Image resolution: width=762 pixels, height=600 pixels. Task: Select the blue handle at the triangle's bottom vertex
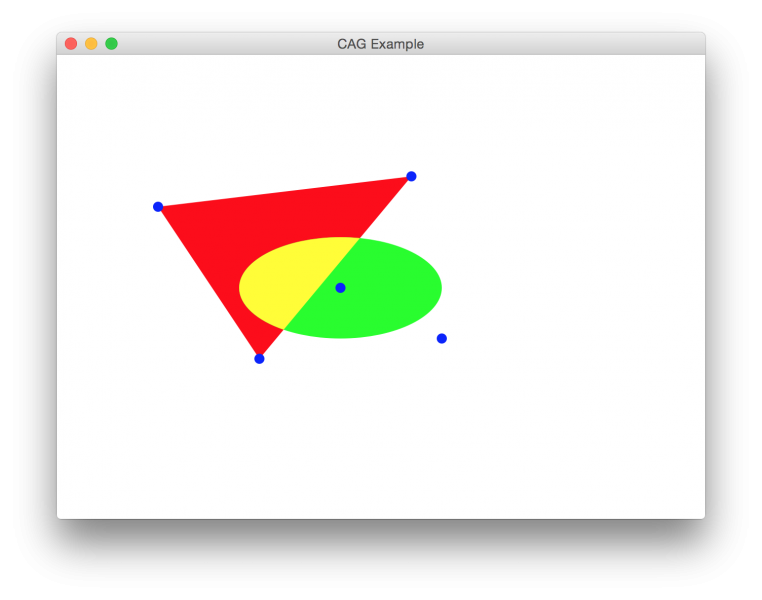(260, 359)
